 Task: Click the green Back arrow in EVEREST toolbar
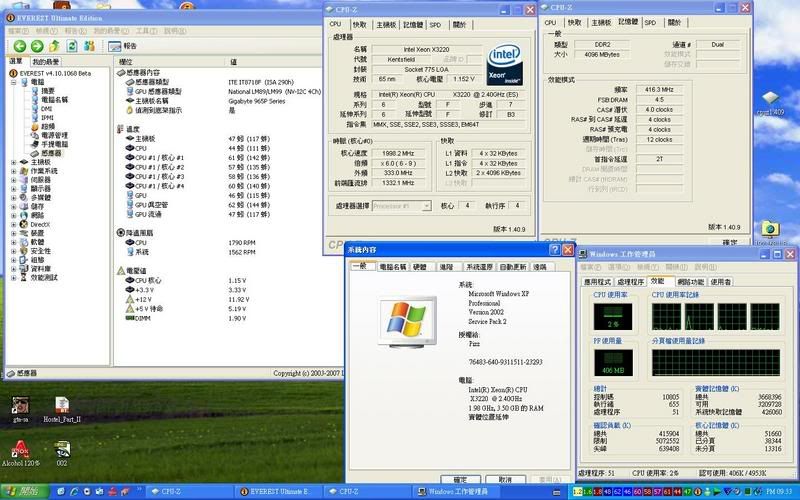pos(20,46)
